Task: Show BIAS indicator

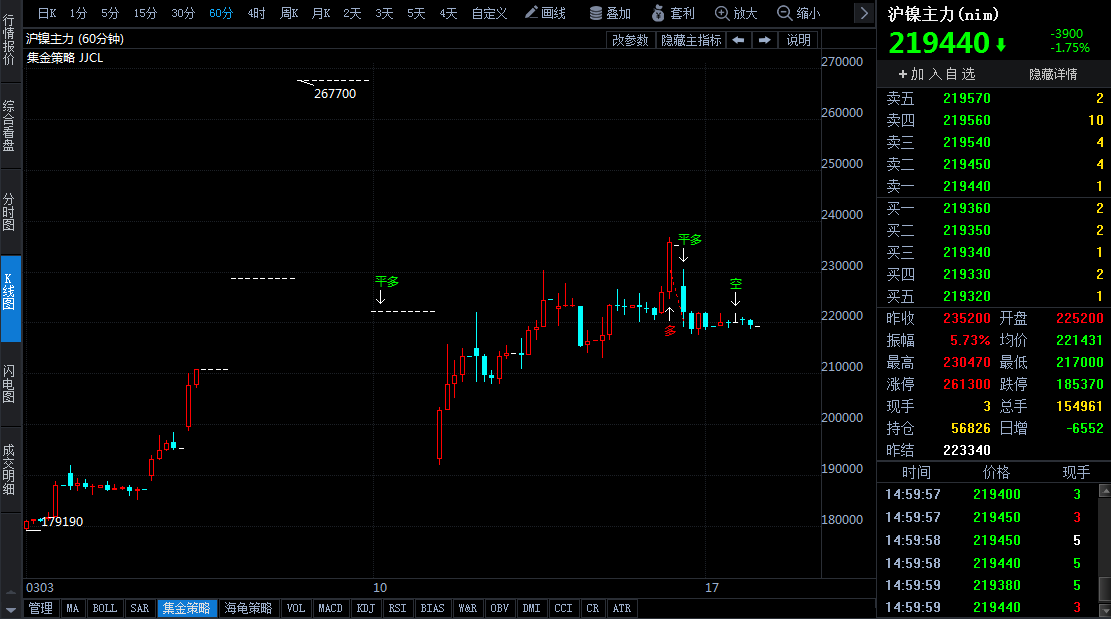Action: (432, 608)
